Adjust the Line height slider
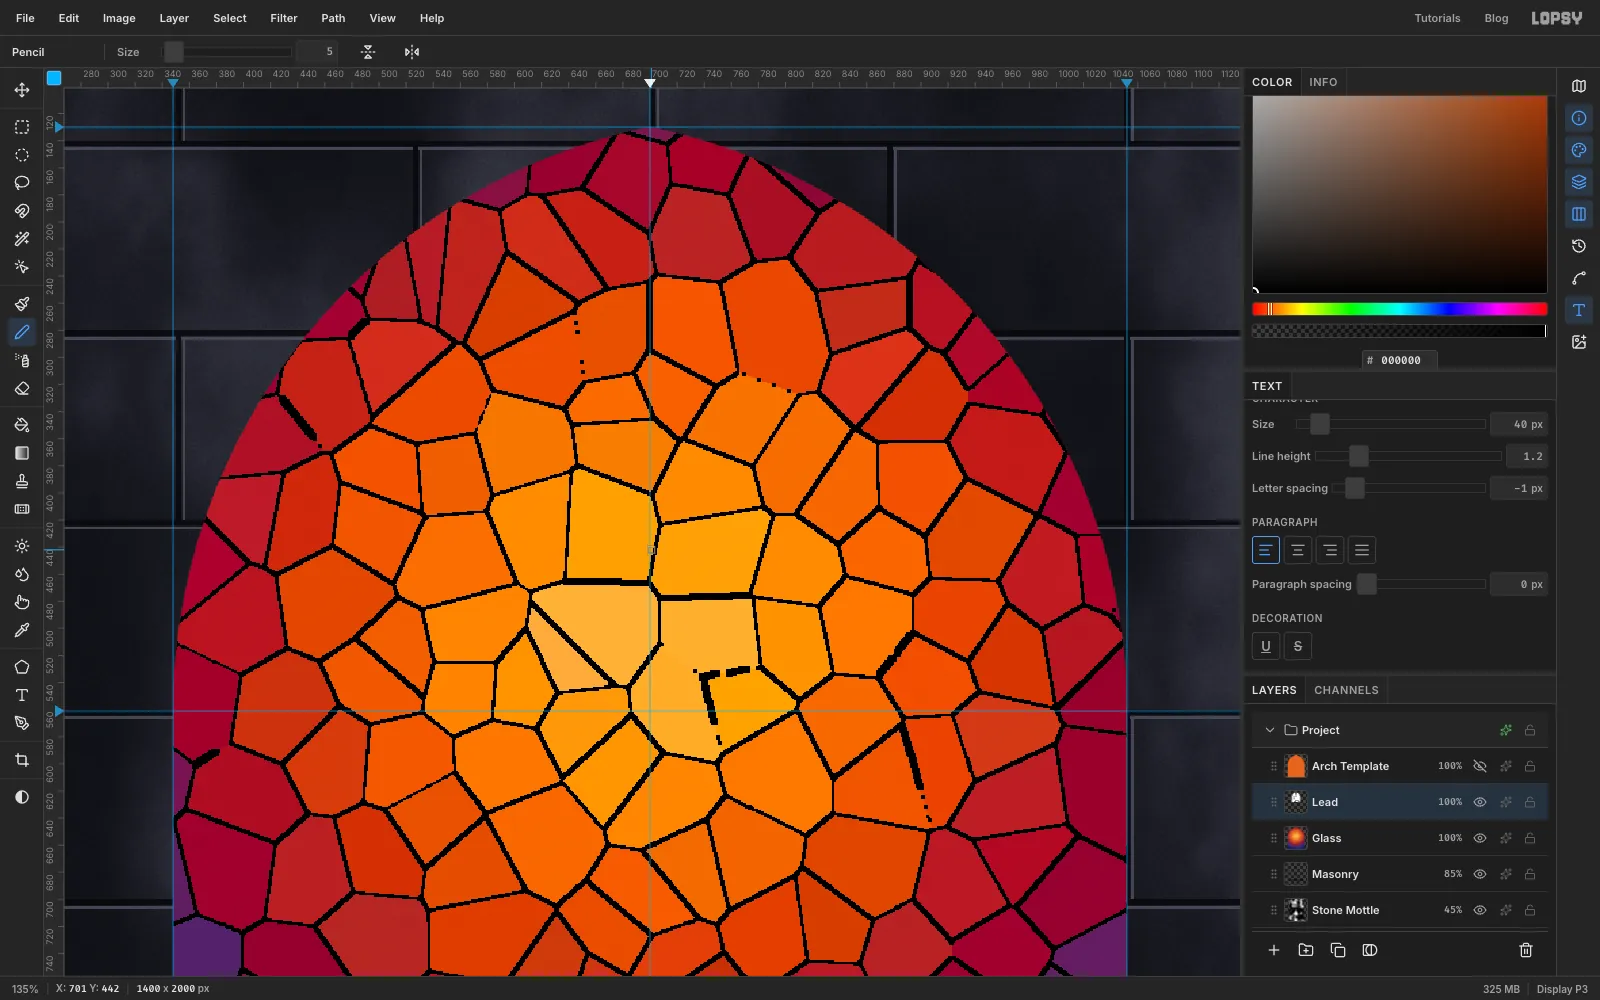This screenshot has width=1600, height=1000. [1408, 456]
